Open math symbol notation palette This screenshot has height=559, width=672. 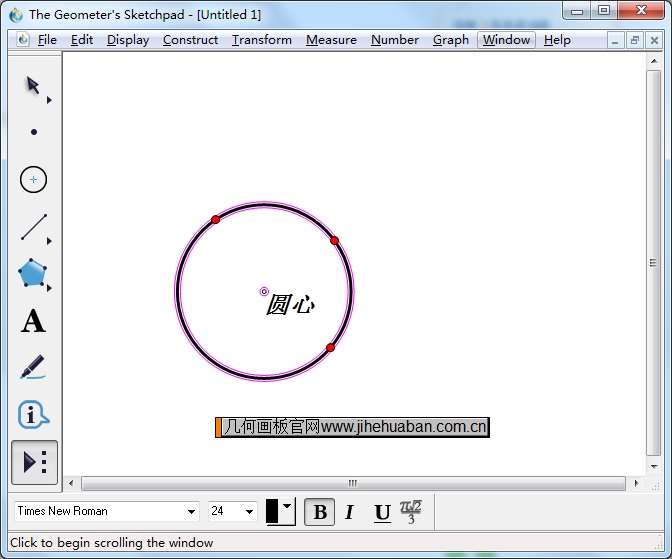(x=411, y=511)
